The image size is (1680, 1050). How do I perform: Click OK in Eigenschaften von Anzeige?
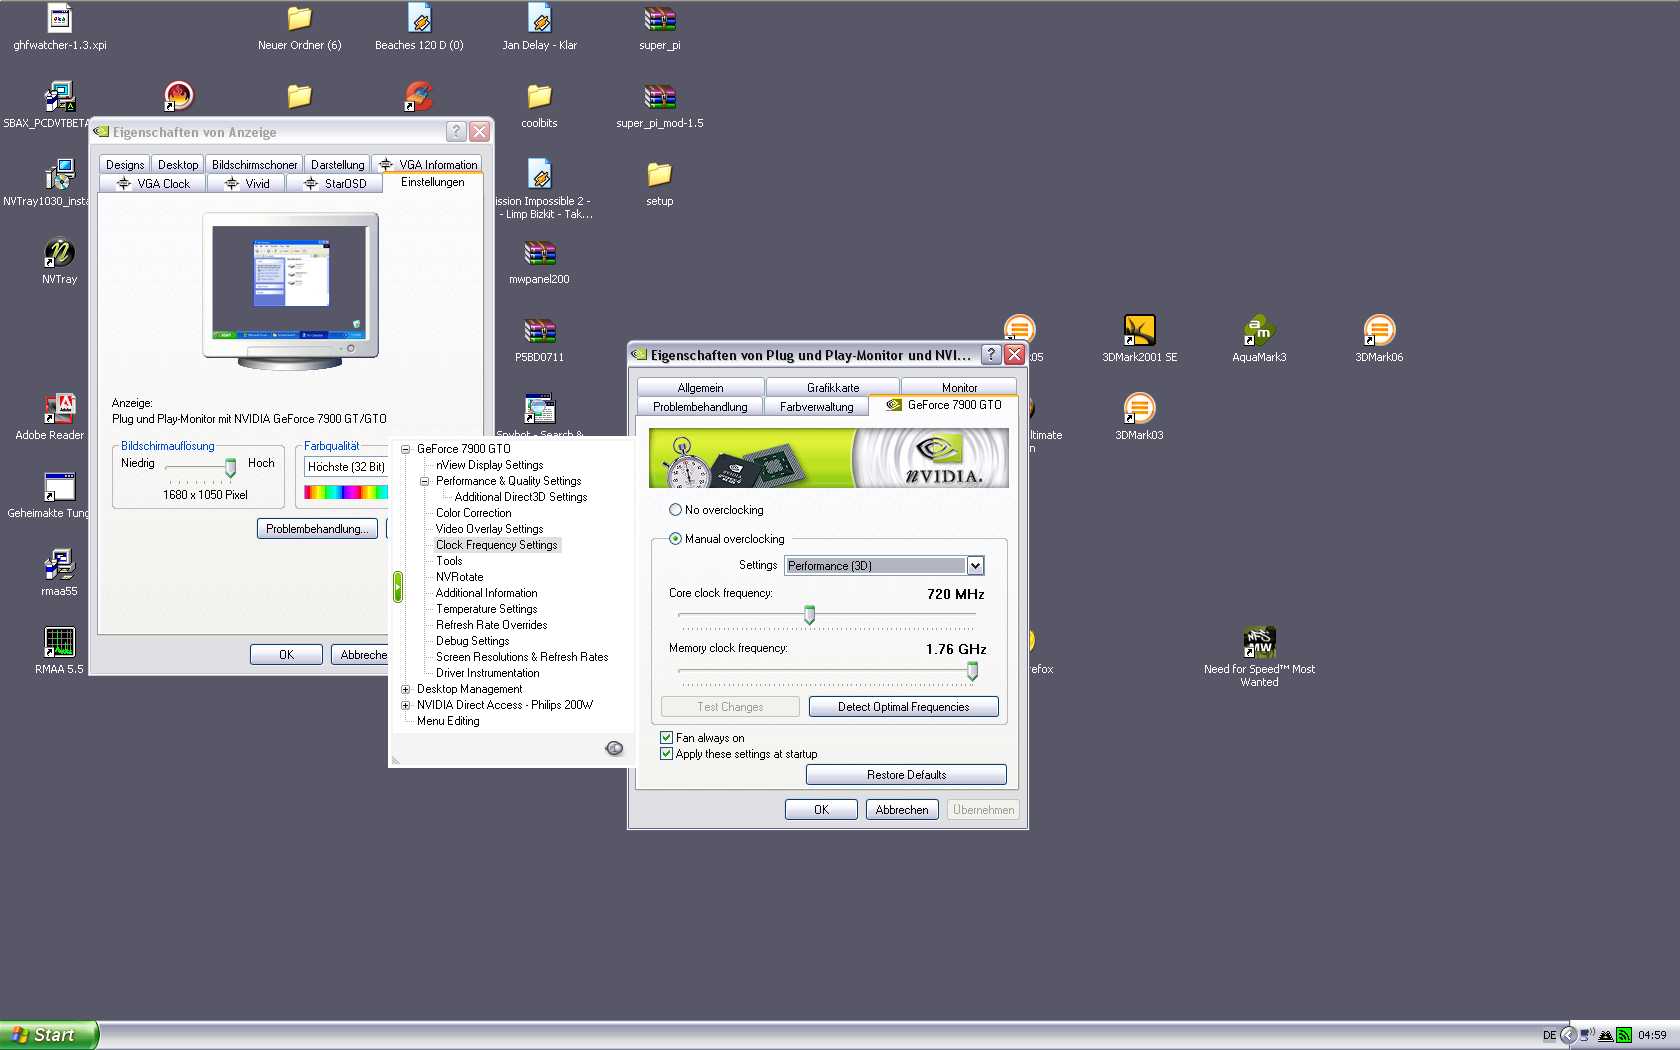[286, 655]
